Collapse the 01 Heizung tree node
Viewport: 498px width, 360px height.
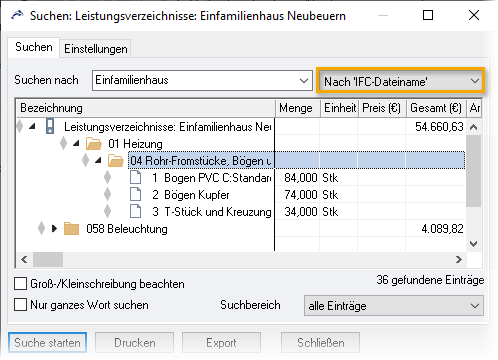pos(76,143)
